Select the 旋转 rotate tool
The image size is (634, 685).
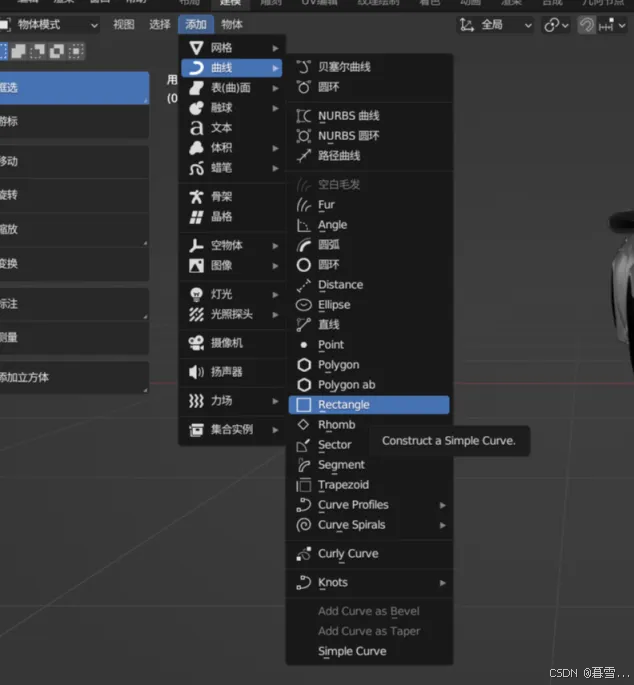click(x=74, y=195)
